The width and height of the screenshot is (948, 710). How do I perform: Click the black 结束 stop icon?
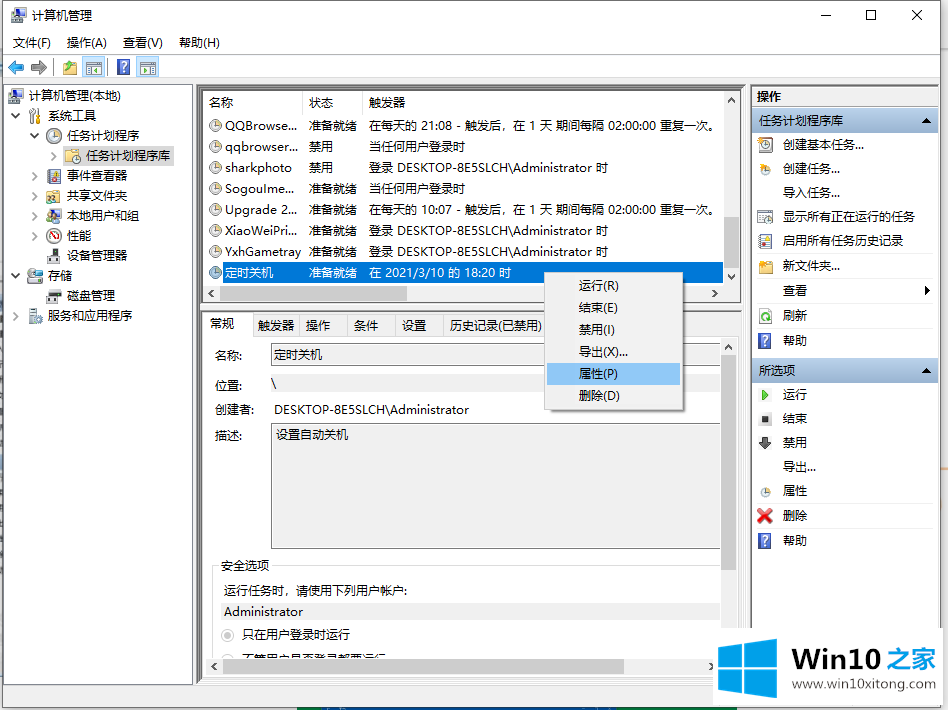[765, 419]
